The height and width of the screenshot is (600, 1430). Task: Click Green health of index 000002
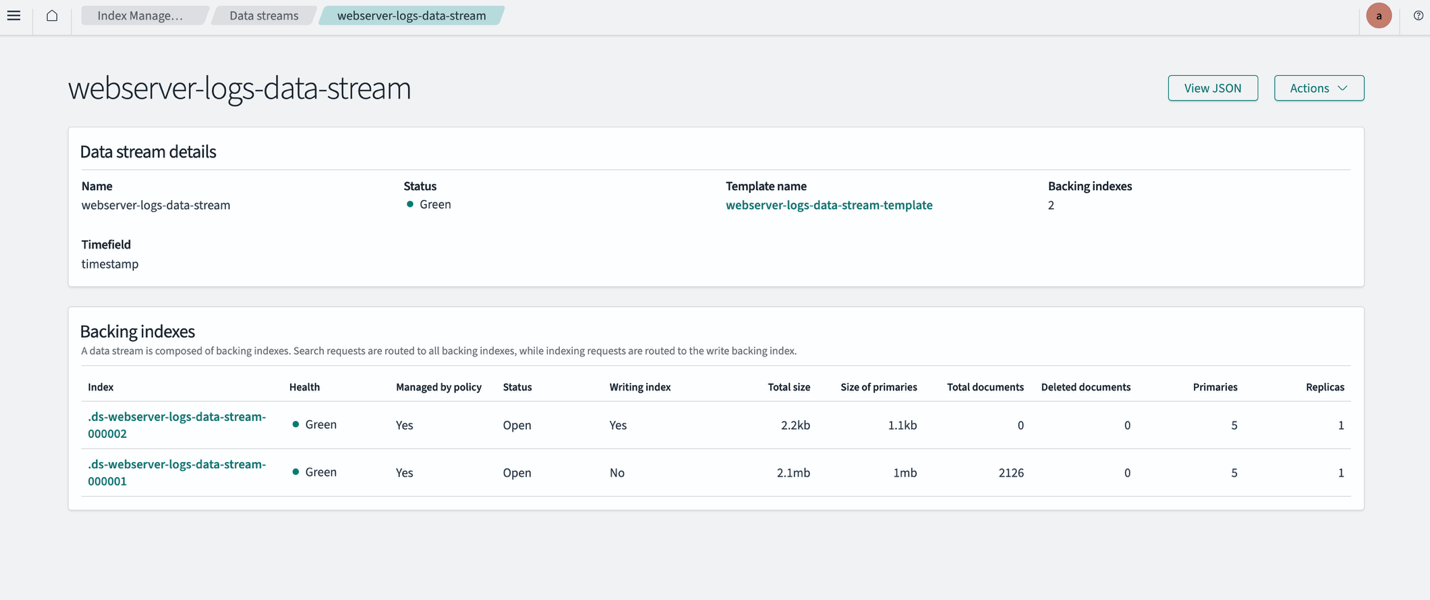314,425
